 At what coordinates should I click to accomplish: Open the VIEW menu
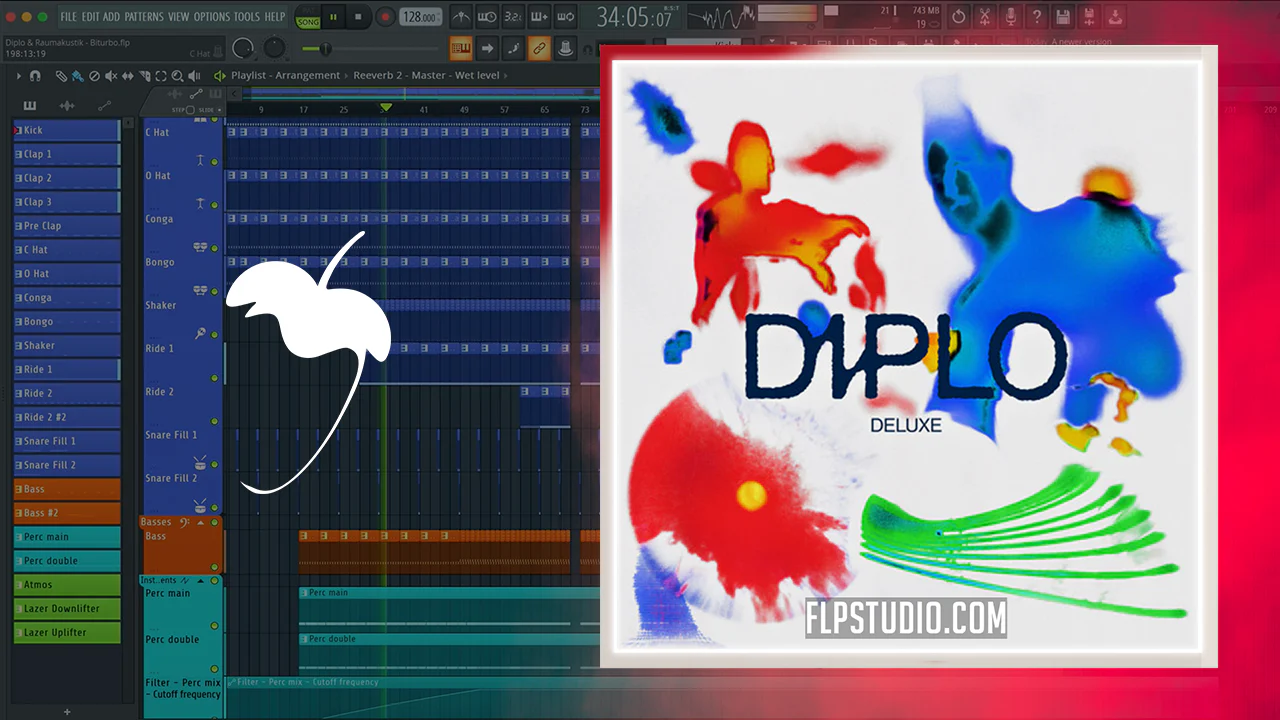coord(179,17)
